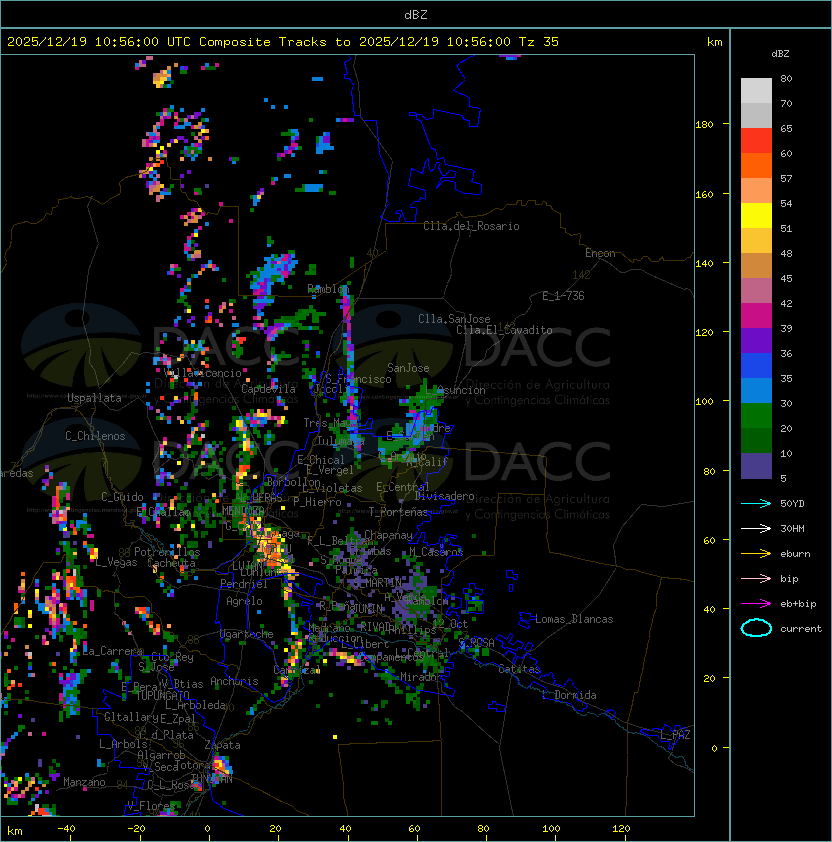The image size is (832, 842).
Task: Click the C_Guido map label
Action: point(122,497)
